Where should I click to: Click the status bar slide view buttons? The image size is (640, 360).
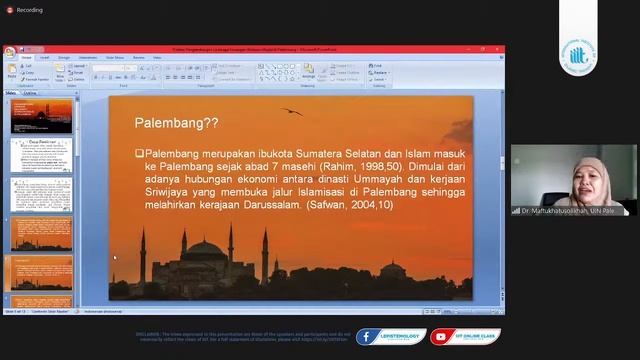coord(432,311)
